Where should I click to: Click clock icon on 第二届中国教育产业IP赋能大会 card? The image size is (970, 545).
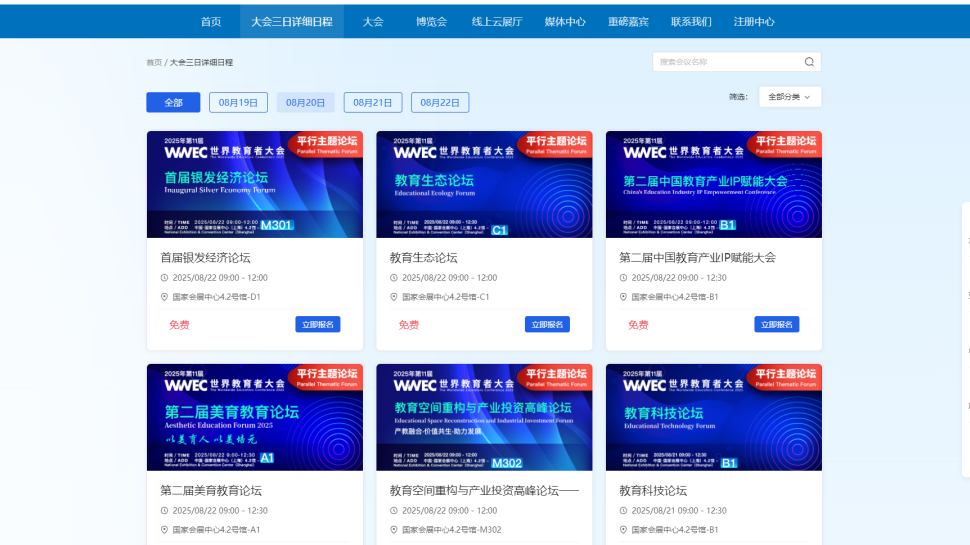[x=624, y=278]
